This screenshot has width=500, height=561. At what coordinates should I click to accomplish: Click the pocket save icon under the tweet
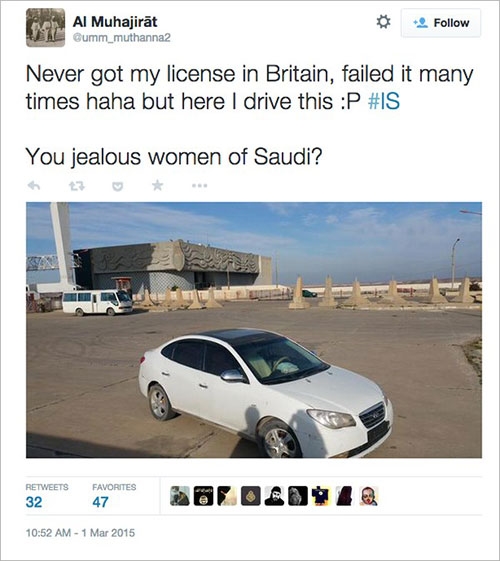point(118,186)
